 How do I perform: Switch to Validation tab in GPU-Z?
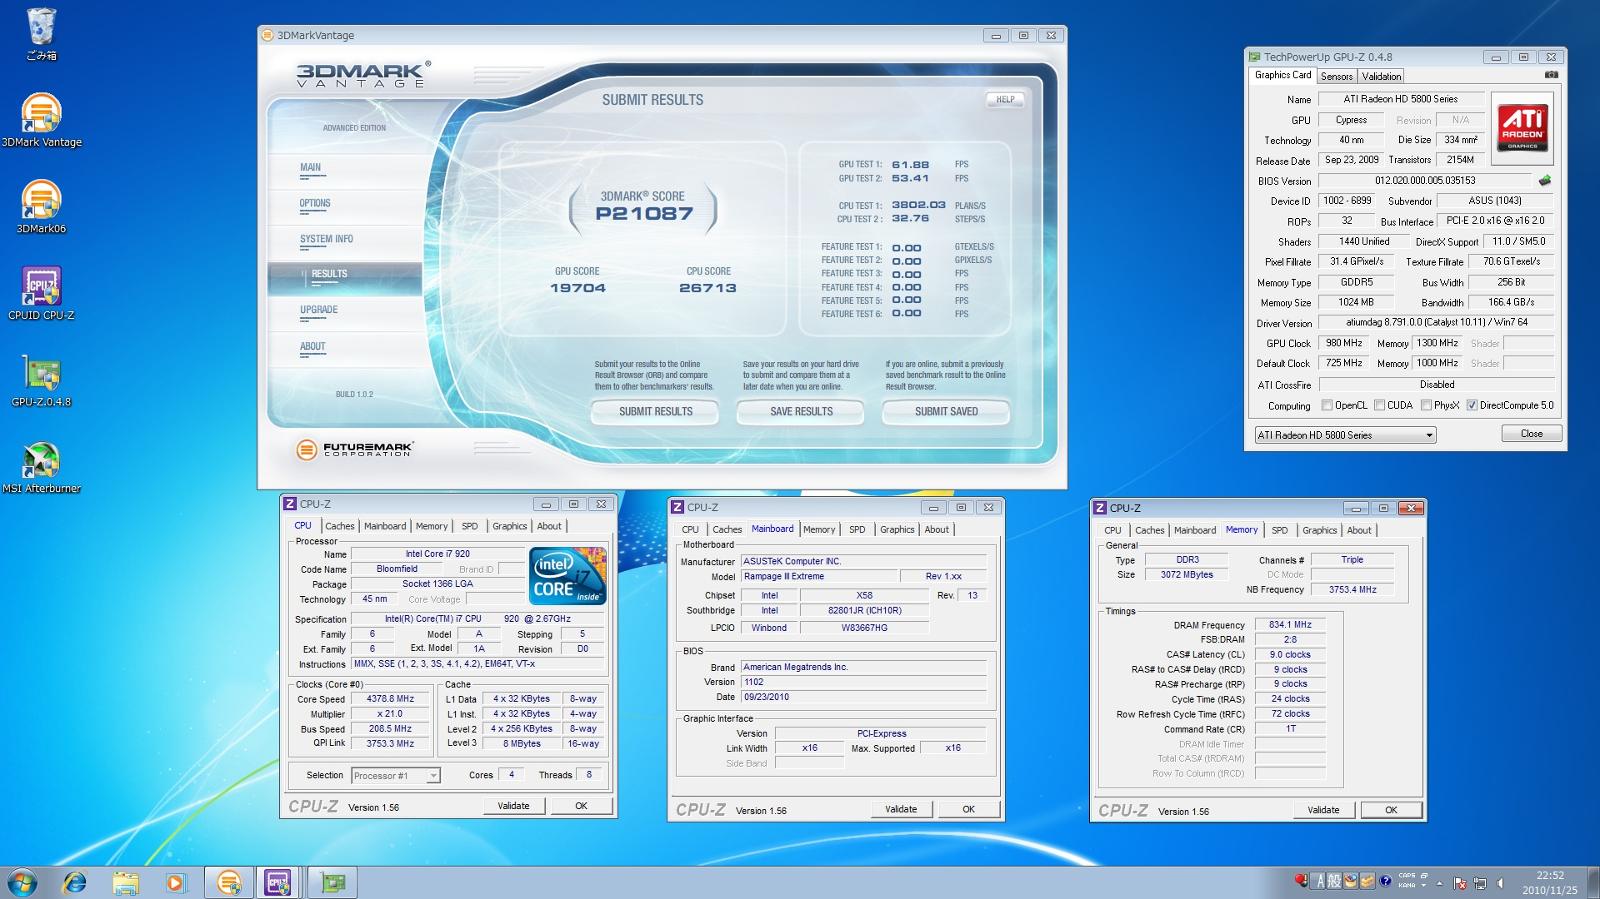[x=1381, y=77]
